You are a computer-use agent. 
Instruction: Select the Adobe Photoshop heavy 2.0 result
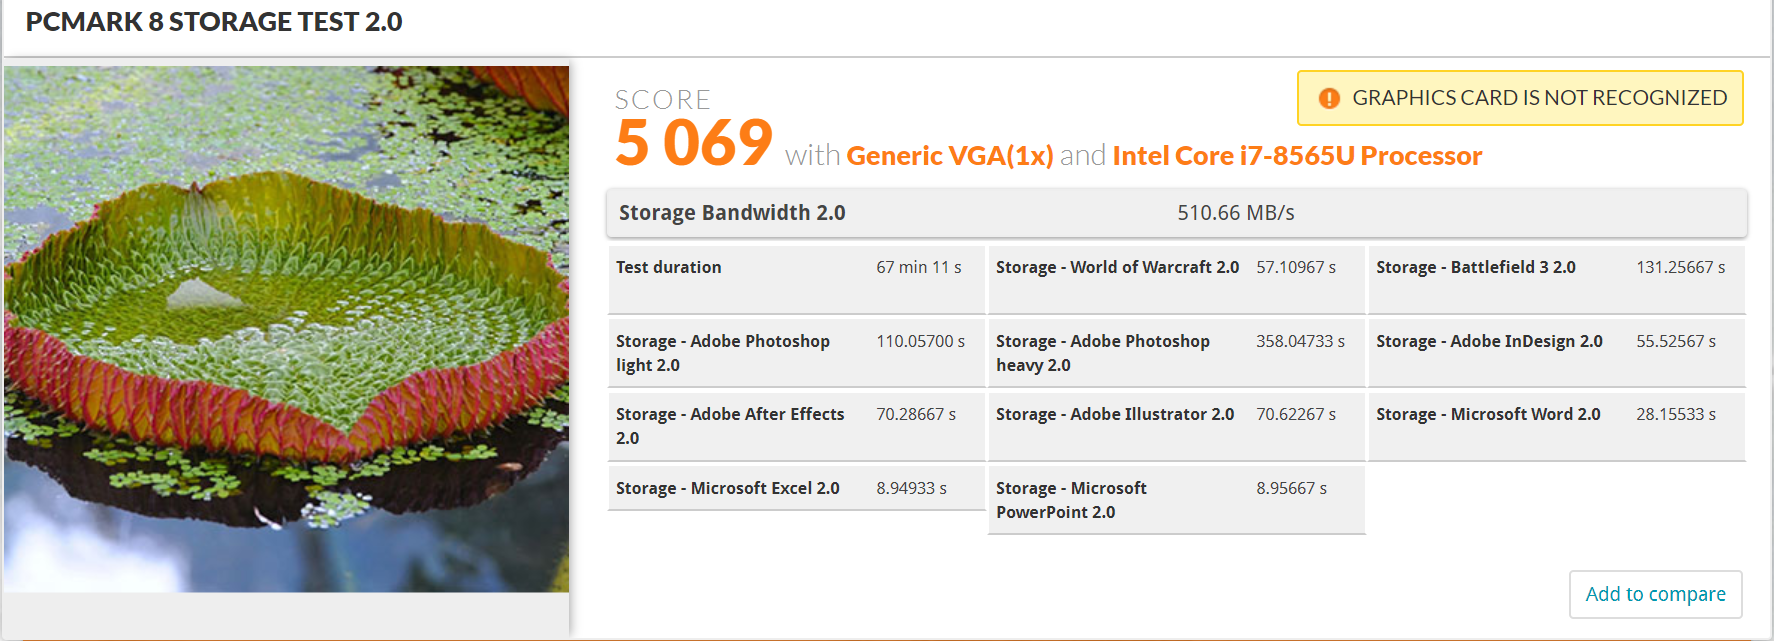coord(1175,353)
